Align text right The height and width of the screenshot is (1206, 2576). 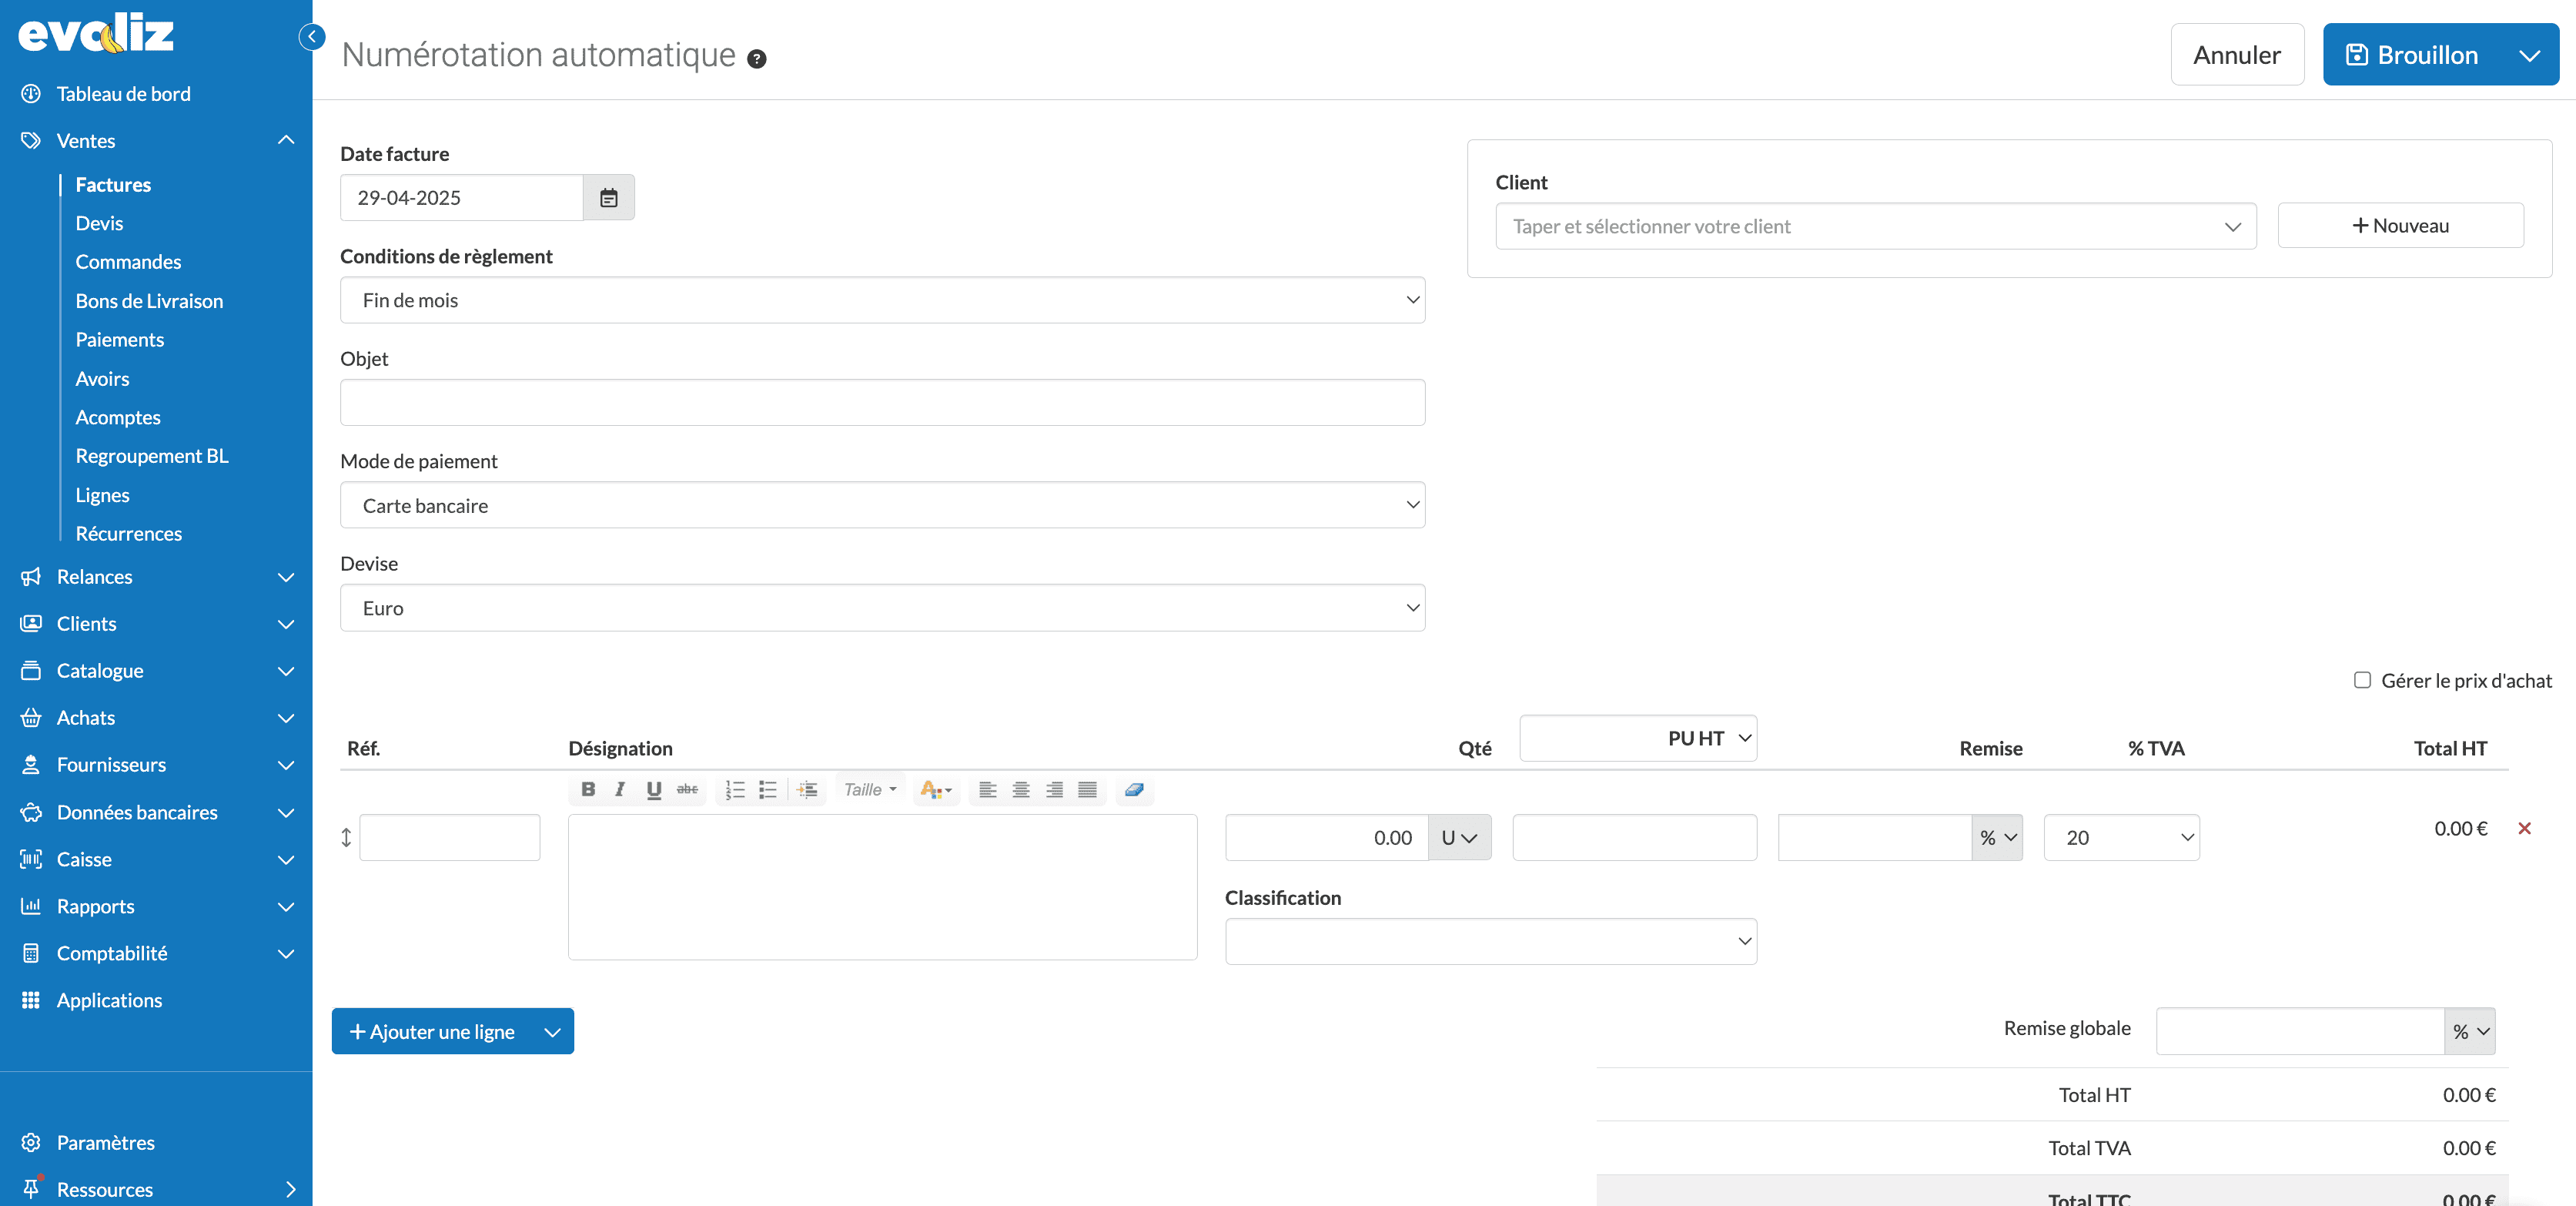click(1054, 789)
